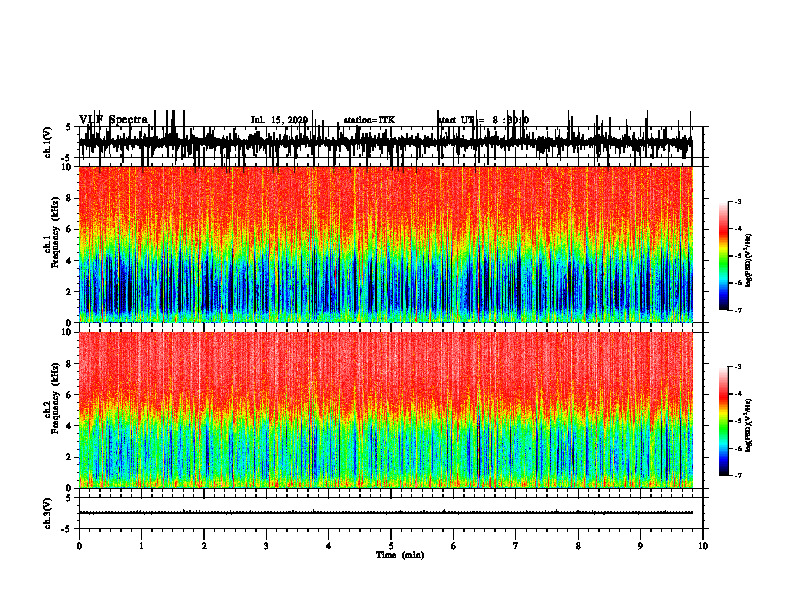Click the ch.2 spectrogram color scale bar

pos(723,421)
